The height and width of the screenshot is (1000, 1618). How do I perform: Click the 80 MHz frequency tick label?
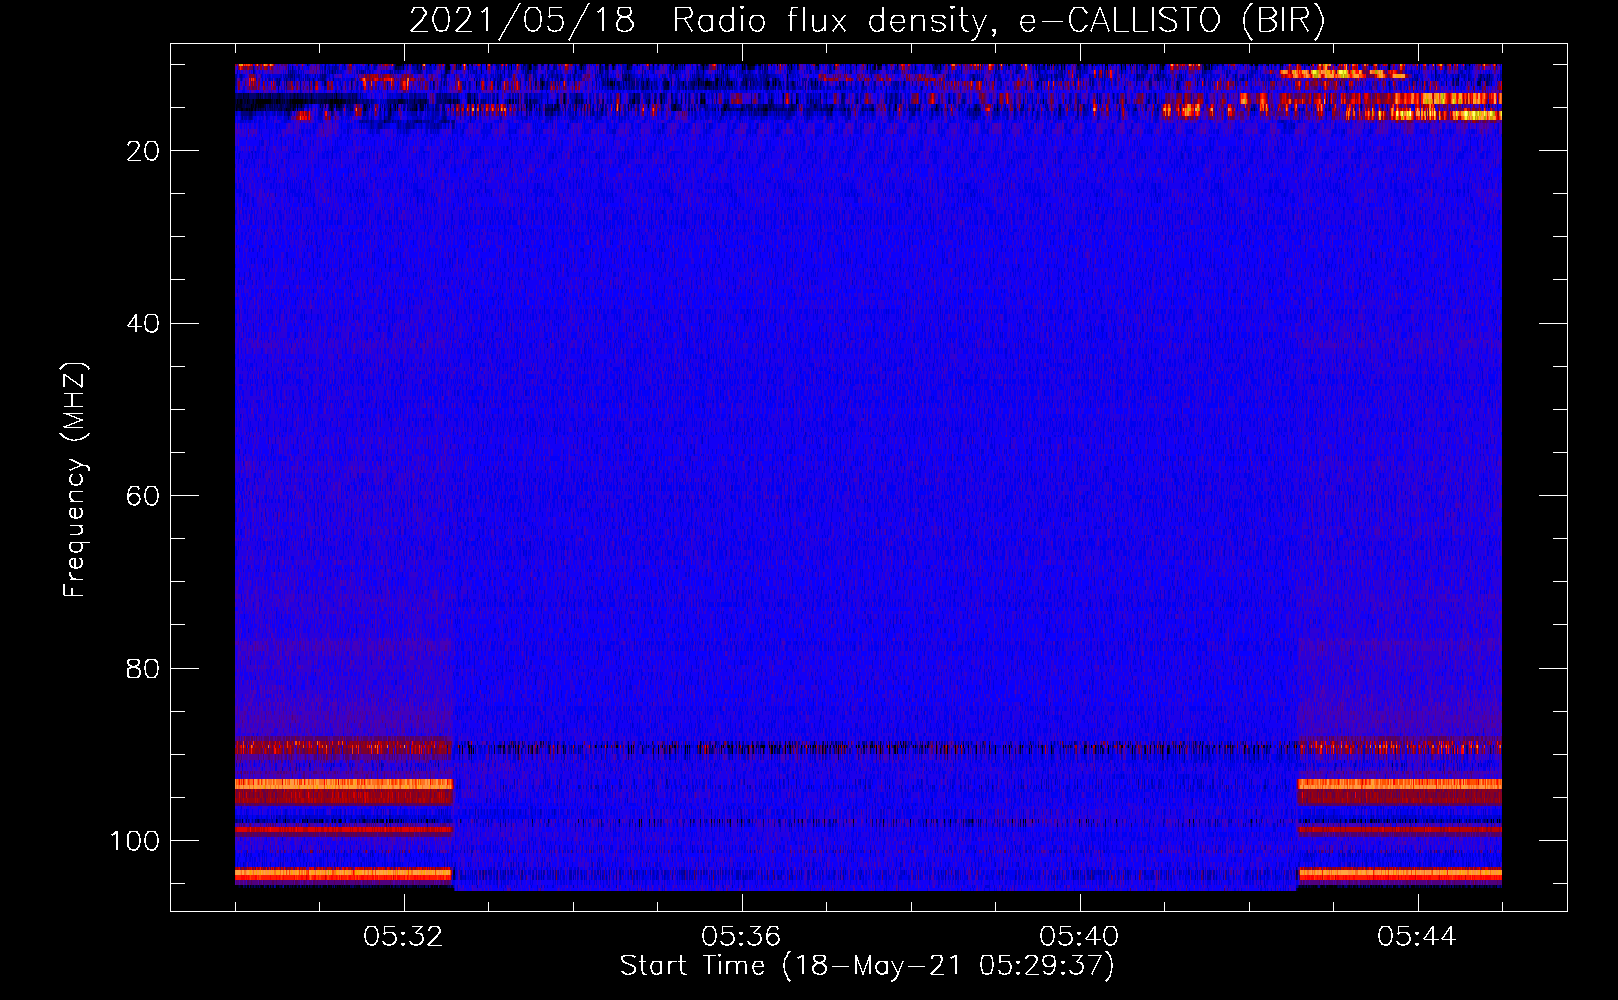143,669
